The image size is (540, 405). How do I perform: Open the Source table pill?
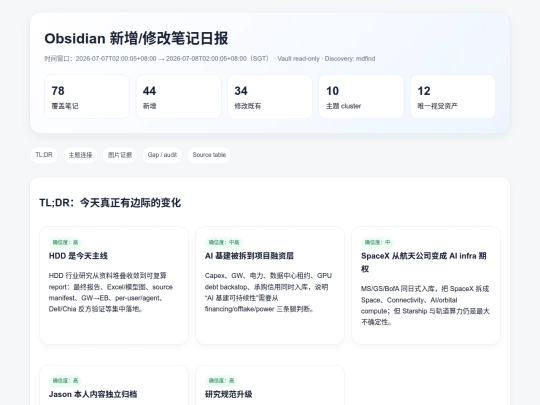209,155
